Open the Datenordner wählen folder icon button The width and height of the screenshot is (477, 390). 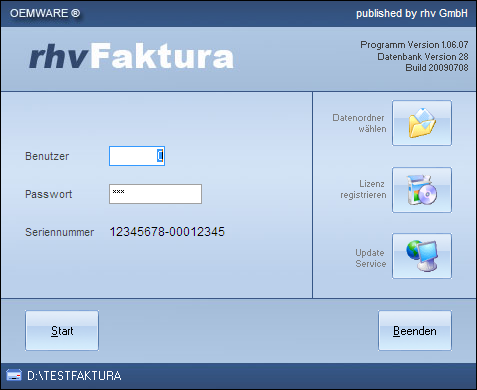(x=422, y=123)
